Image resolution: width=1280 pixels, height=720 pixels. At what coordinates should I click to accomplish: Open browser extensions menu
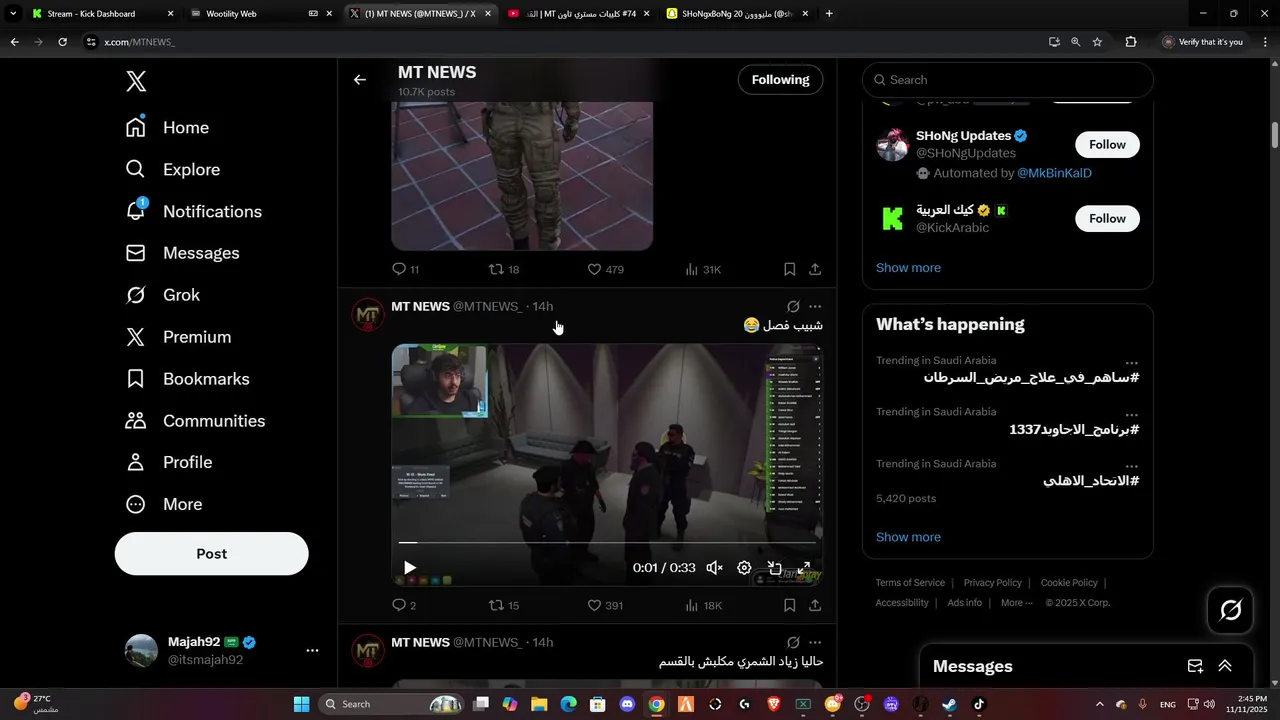[x=1131, y=42]
